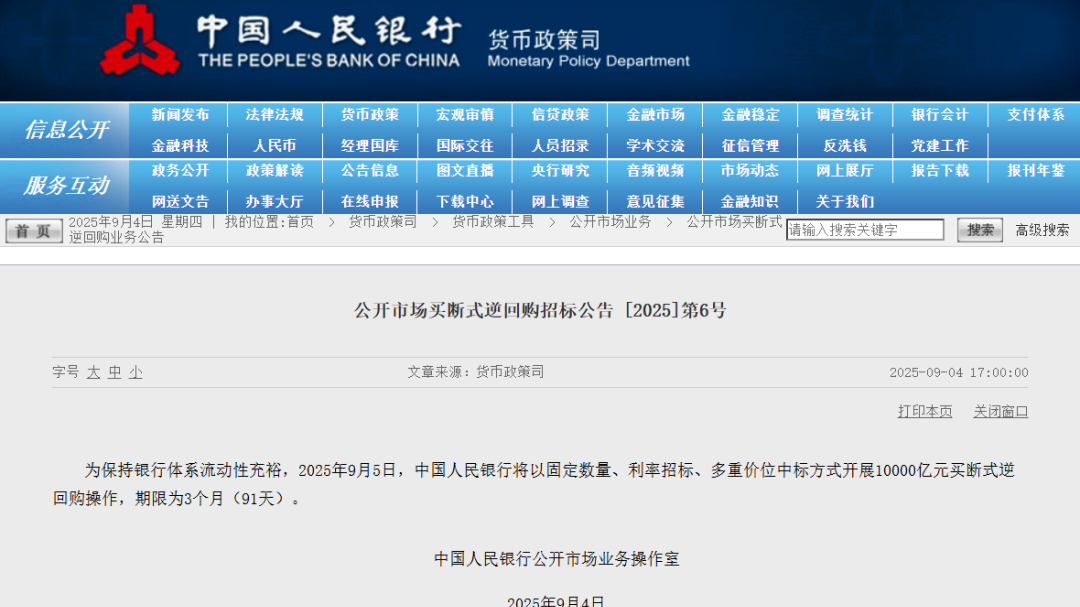Go to the 公告信息 section

click(370, 171)
